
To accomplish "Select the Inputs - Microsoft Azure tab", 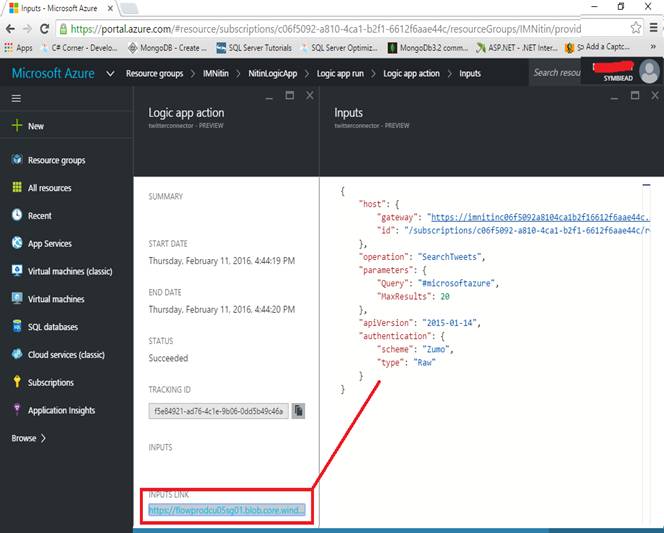I will tap(59, 8).
